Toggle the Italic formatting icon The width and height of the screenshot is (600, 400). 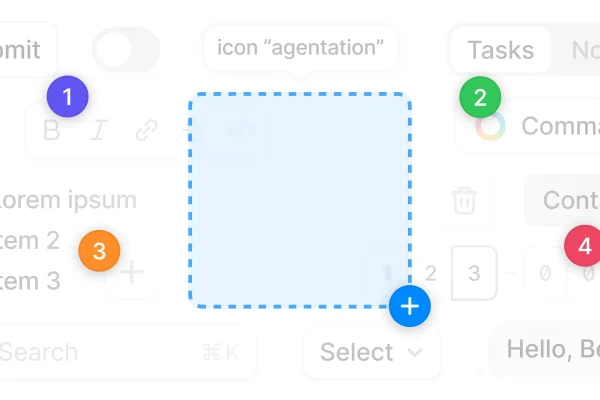(99, 130)
